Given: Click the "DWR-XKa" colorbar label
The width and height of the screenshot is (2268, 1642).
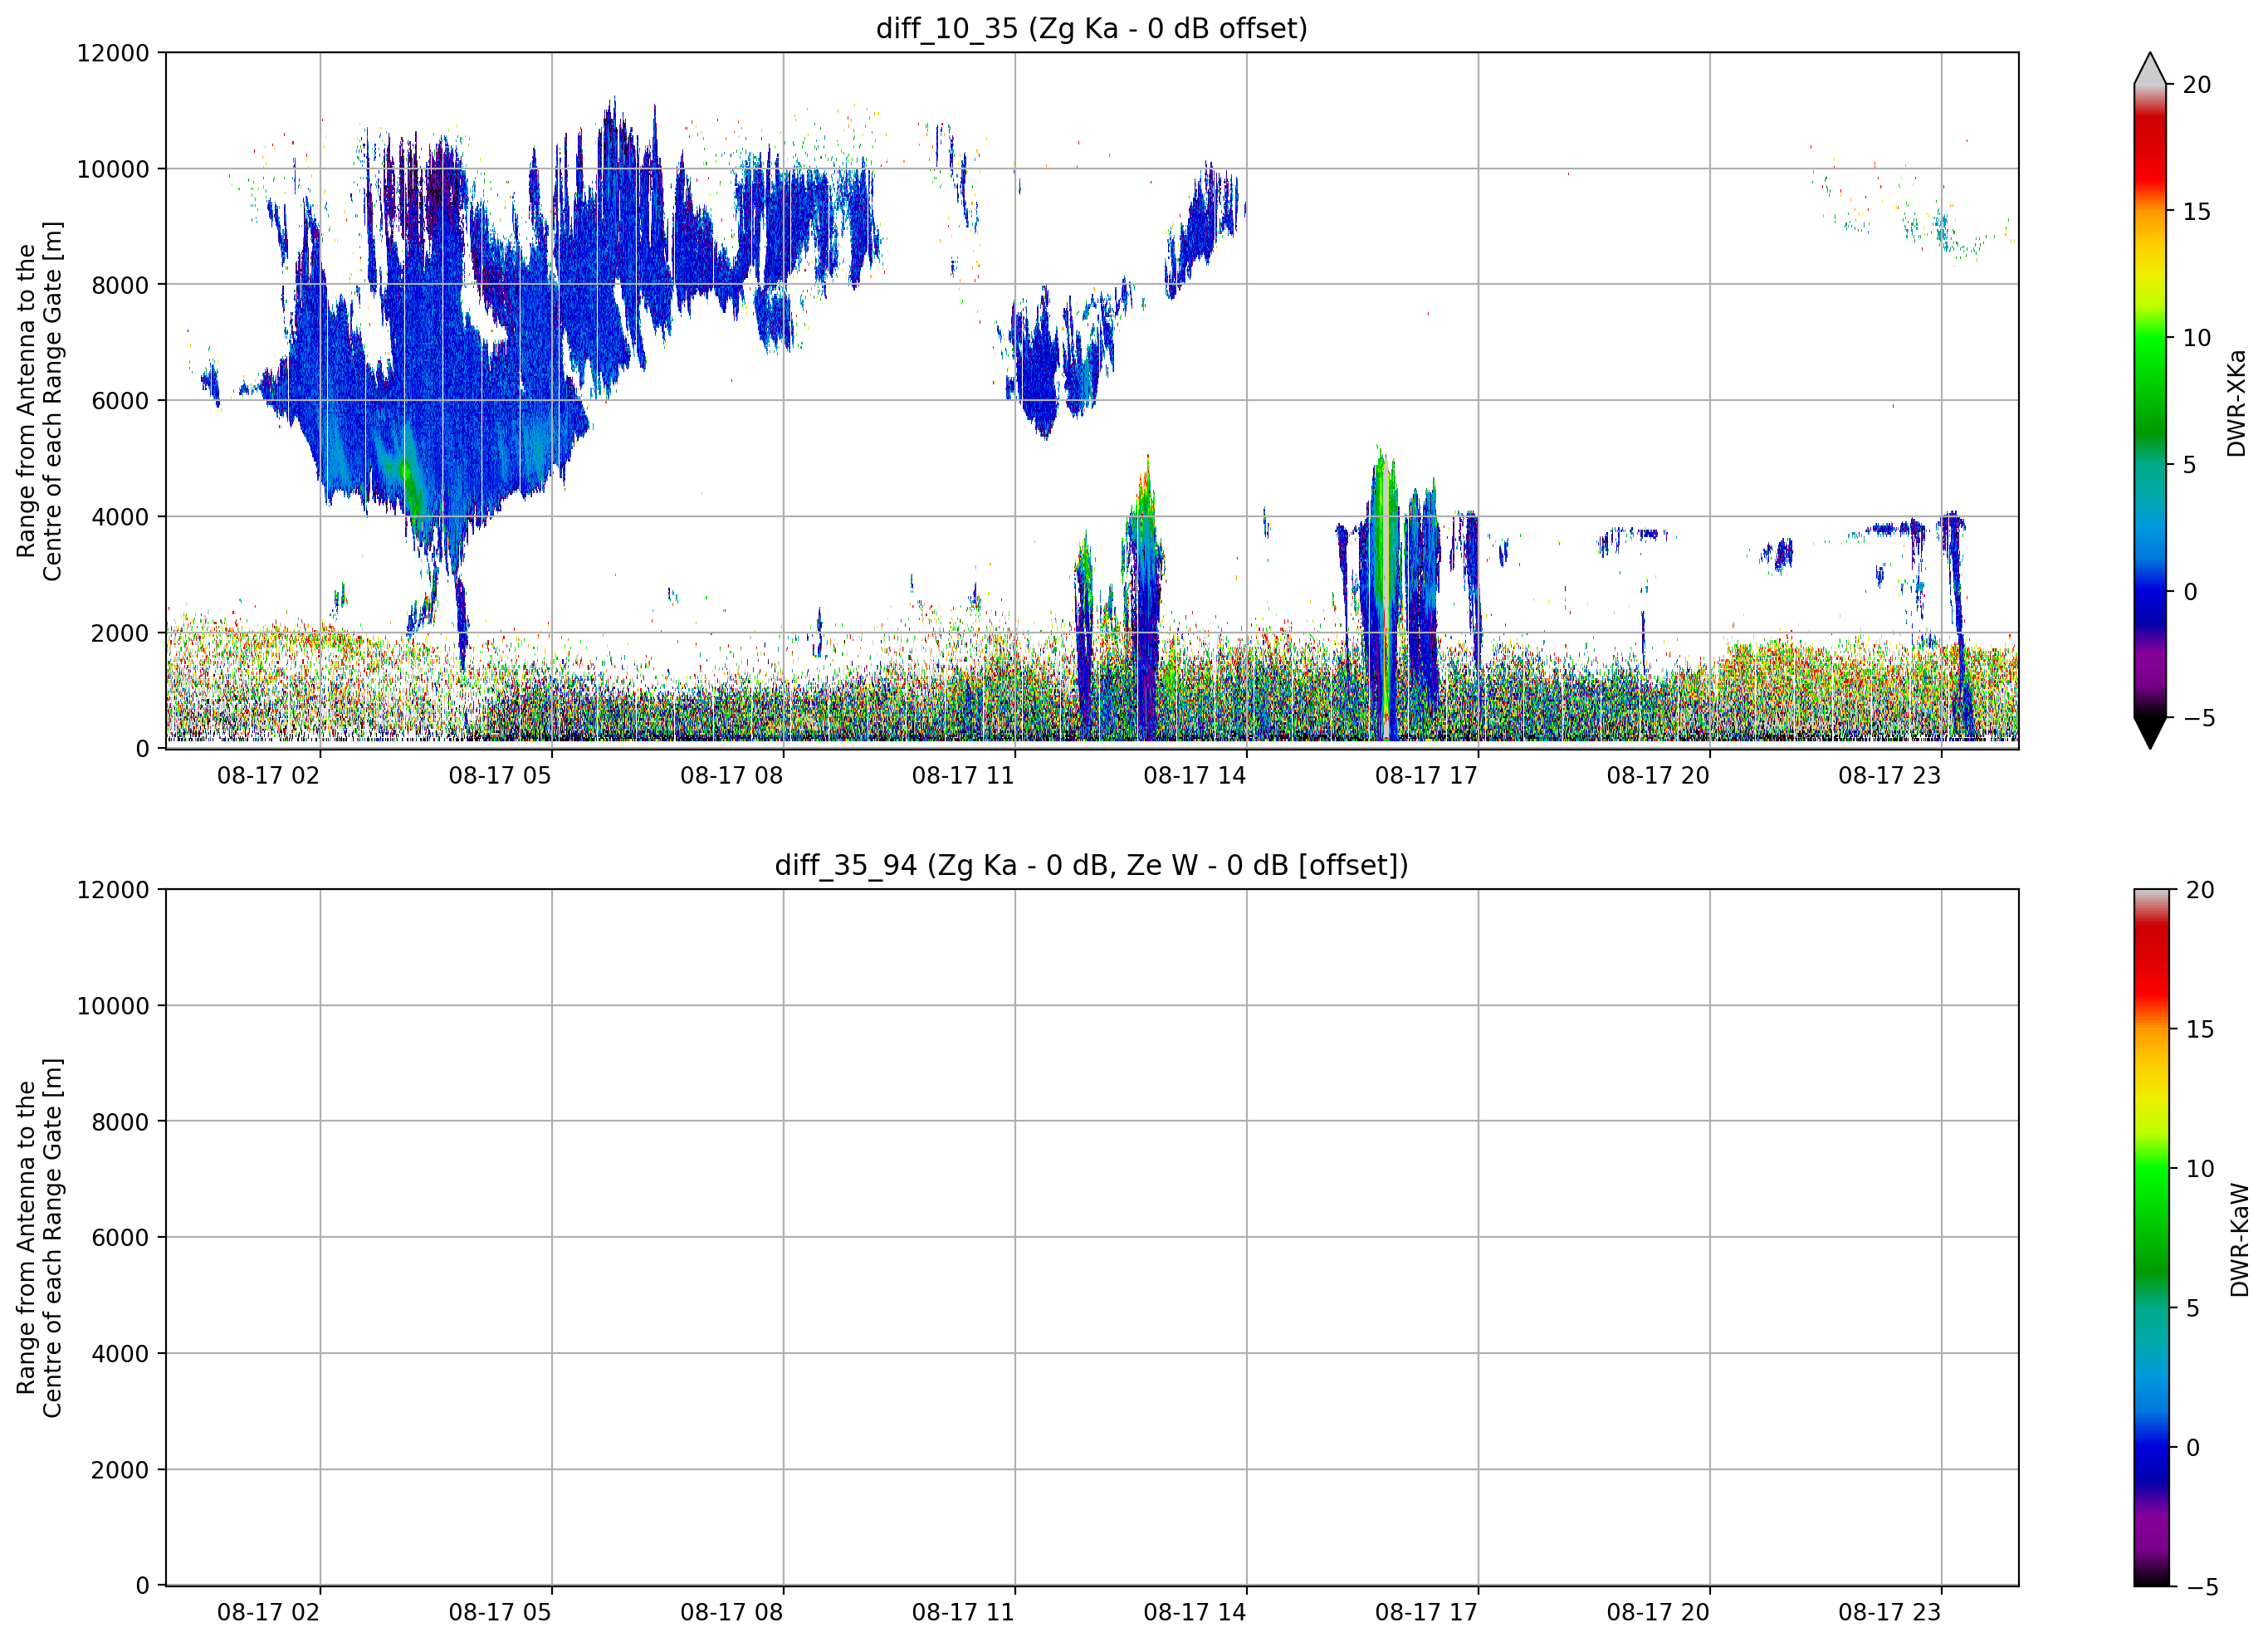Looking at the screenshot, I should [2237, 403].
